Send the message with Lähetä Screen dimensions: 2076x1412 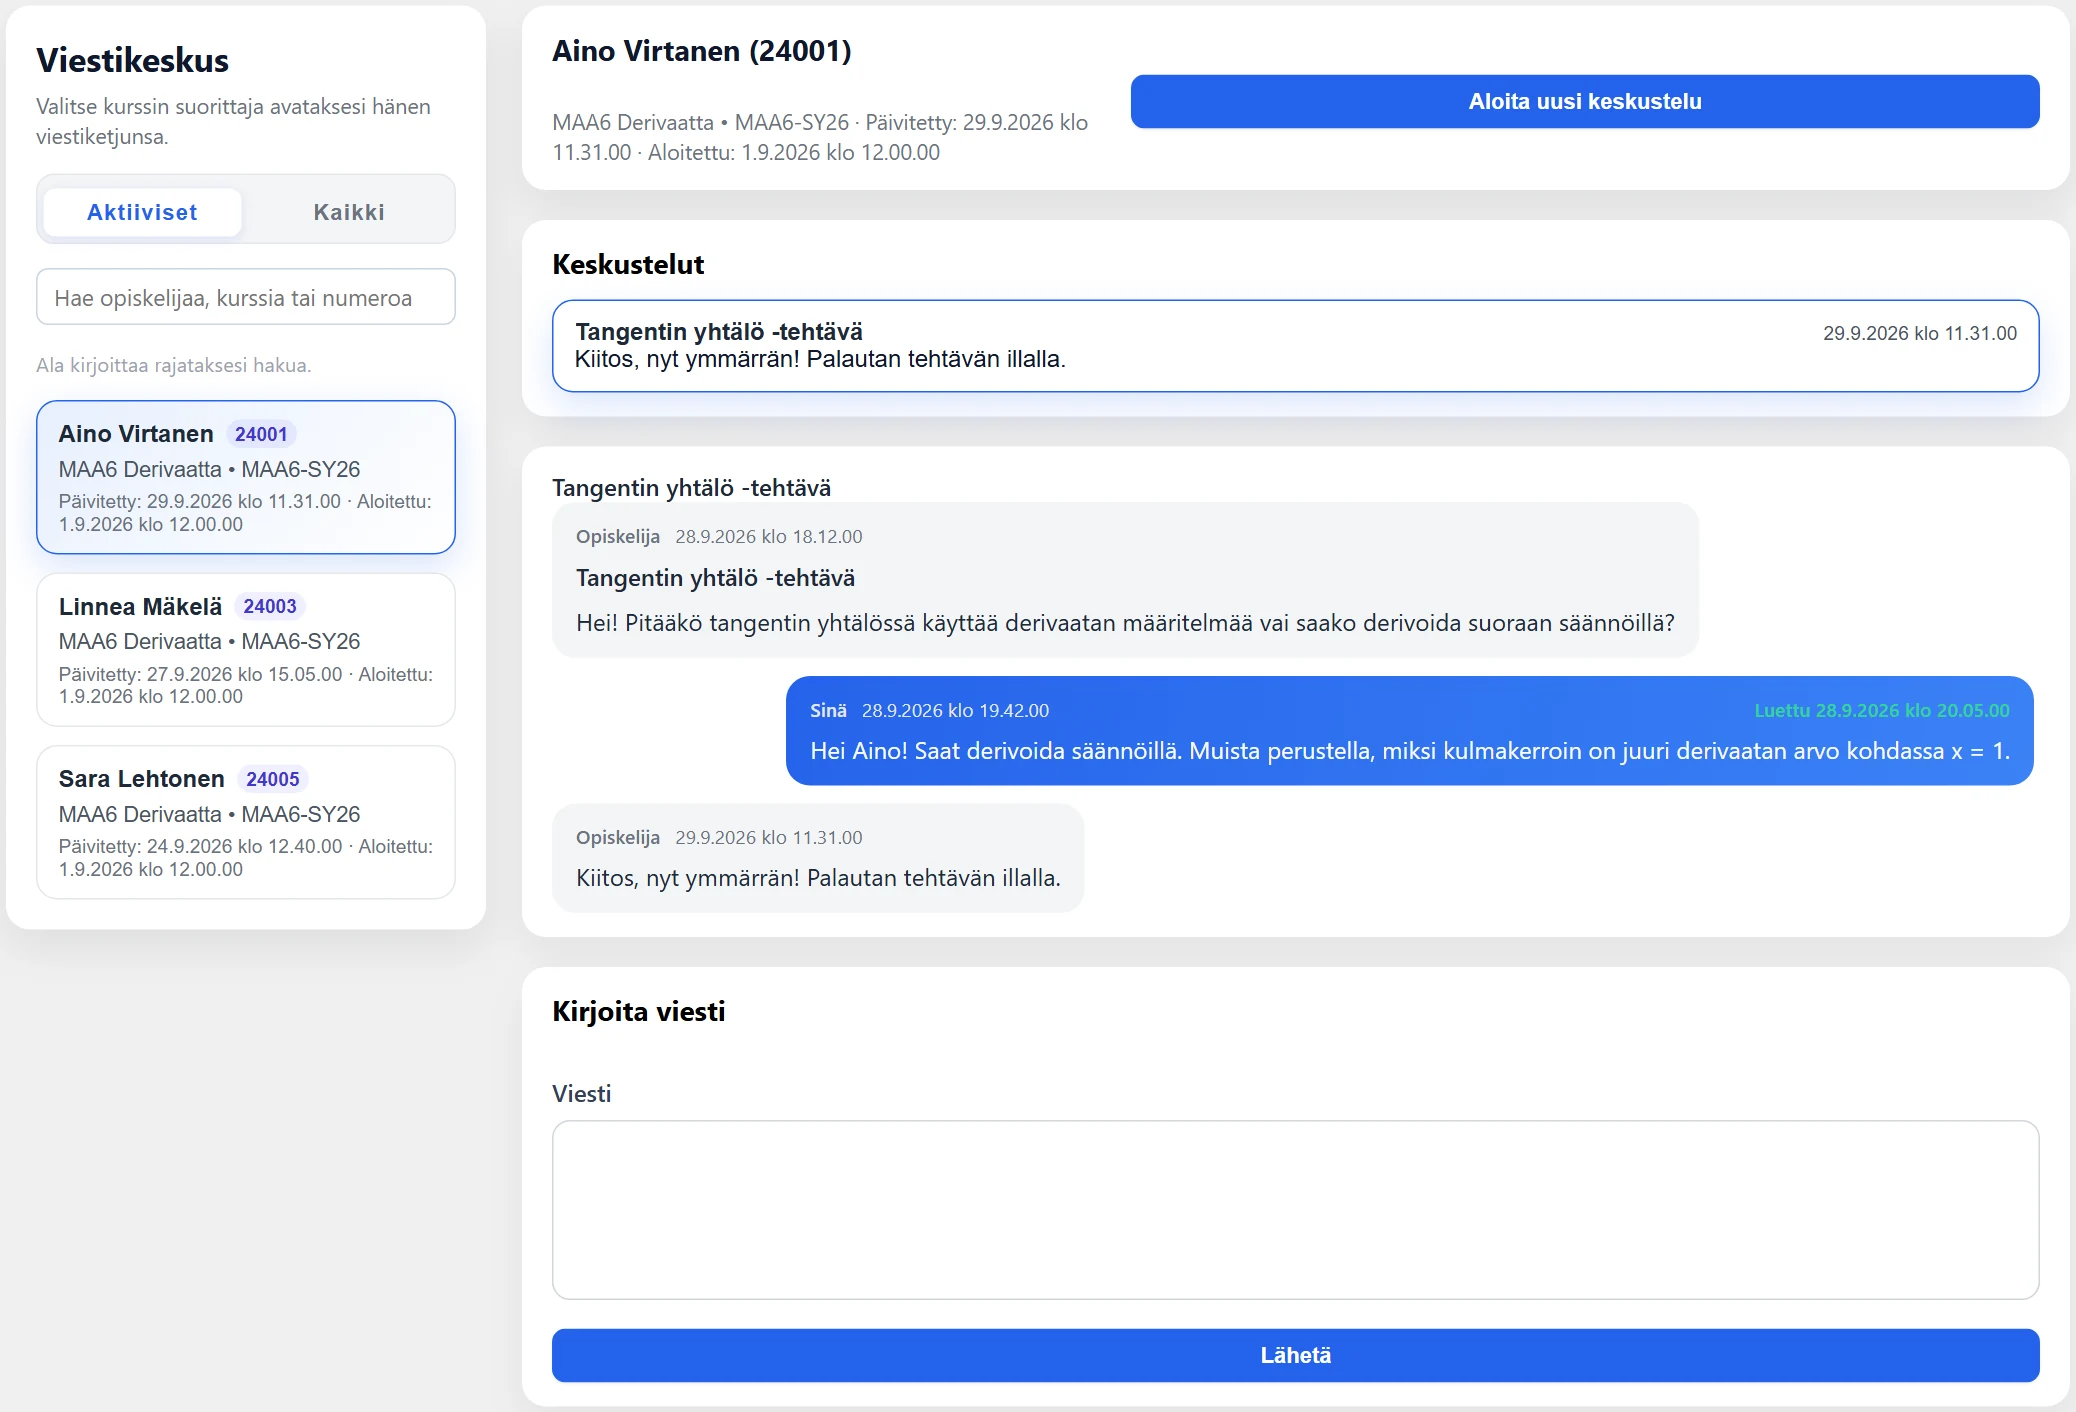point(1295,1355)
